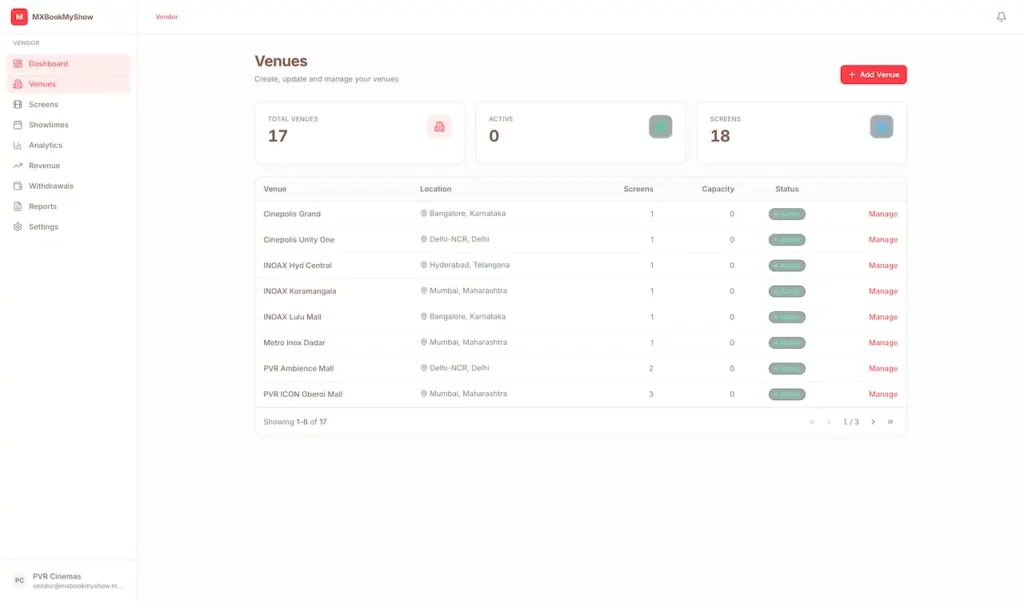Click location pin icon for INOAX Hyd Central
This screenshot has width=1024, height=601.
pyautogui.click(x=423, y=265)
